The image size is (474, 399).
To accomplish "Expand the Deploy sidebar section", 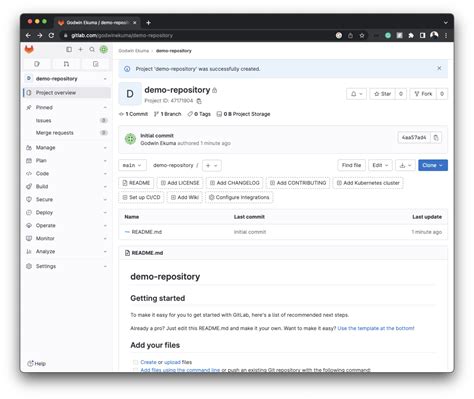I will pyautogui.click(x=67, y=212).
